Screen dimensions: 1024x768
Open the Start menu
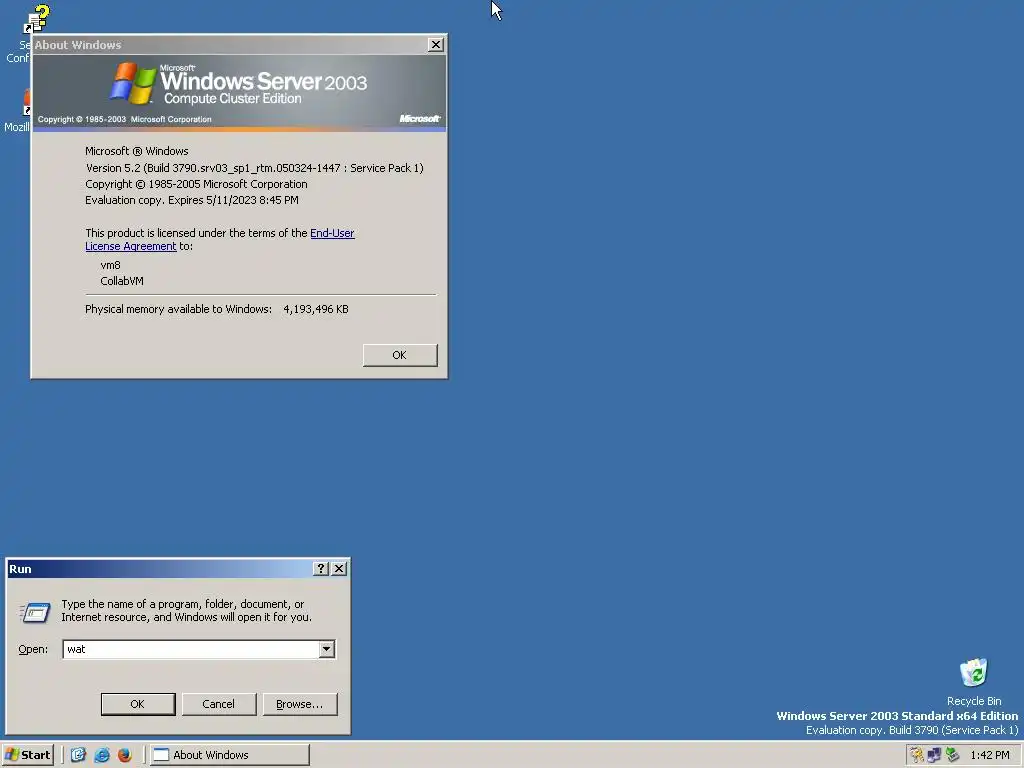click(x=27, y=755)
